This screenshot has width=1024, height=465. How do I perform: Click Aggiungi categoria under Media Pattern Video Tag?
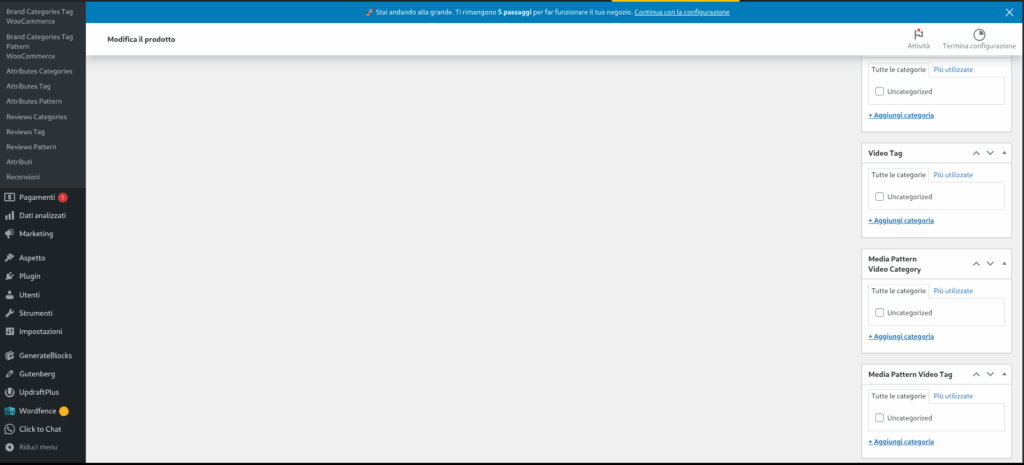[x=901, y=441]
